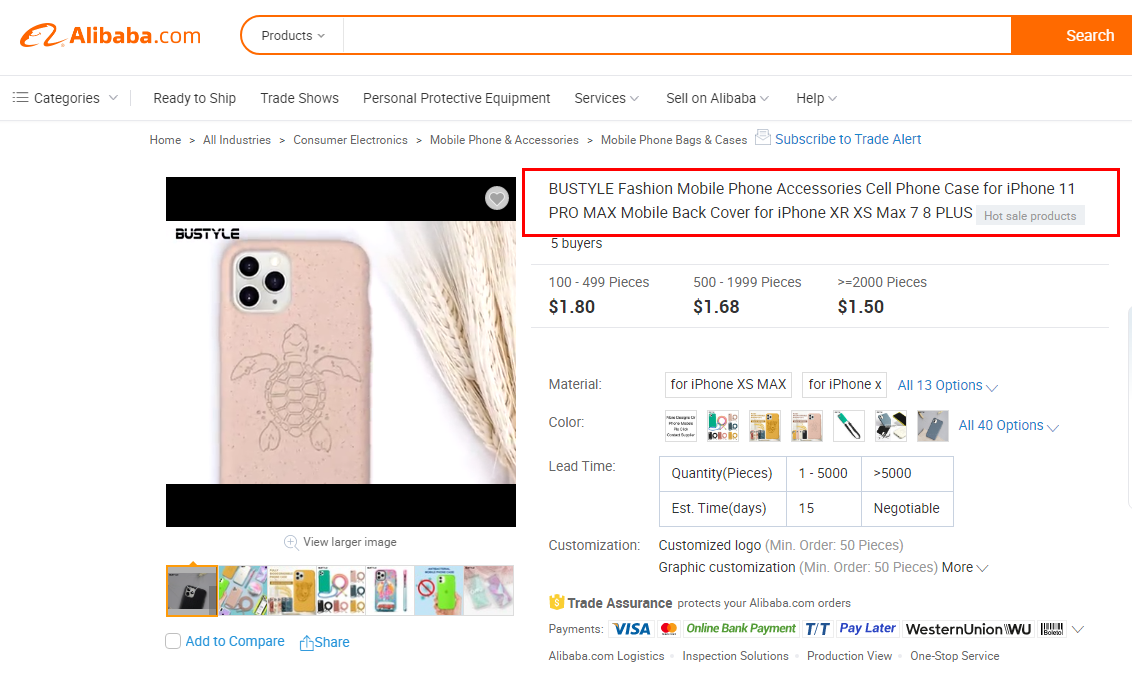This screenshot has width=1132, height=691.
Task: Click the Subscribe to Trade Alert envelope icon
Action: (x=763, y=138)
